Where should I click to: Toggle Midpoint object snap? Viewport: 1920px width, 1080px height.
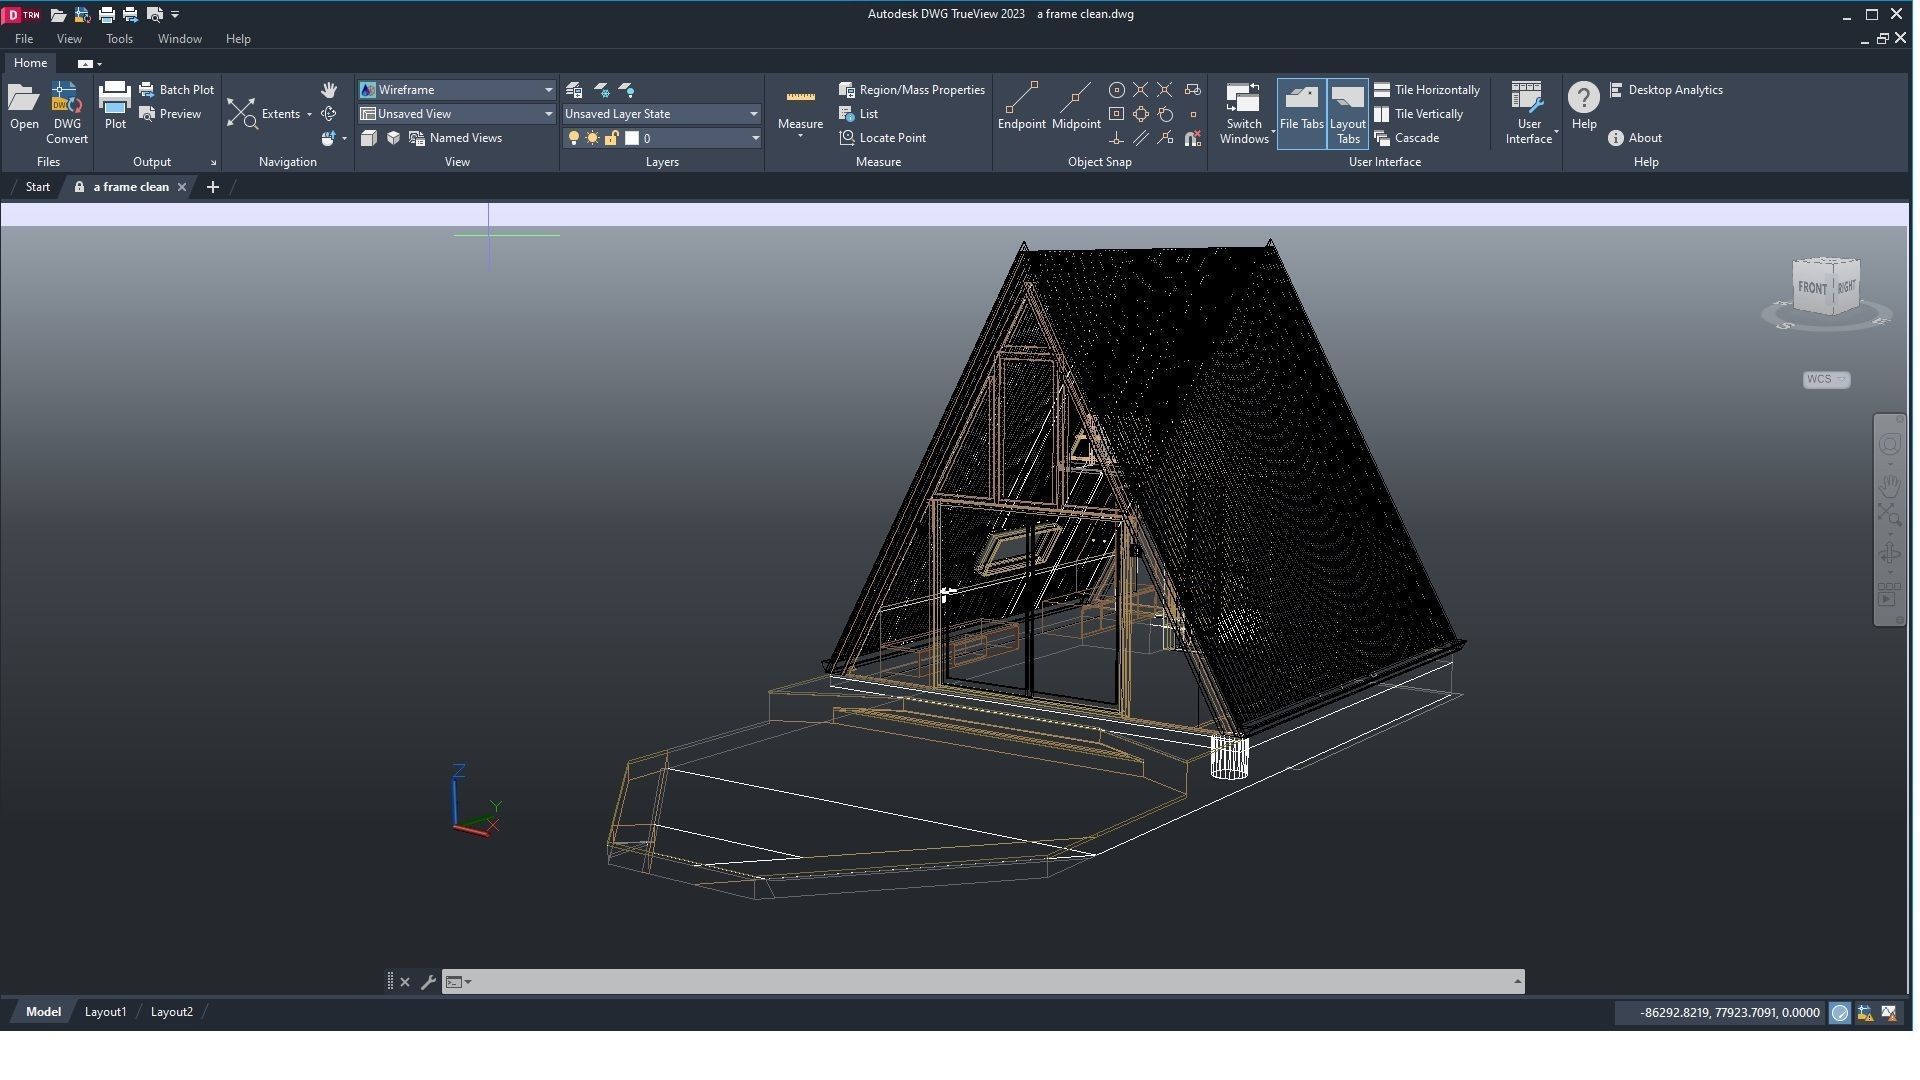coord(1076,107)
